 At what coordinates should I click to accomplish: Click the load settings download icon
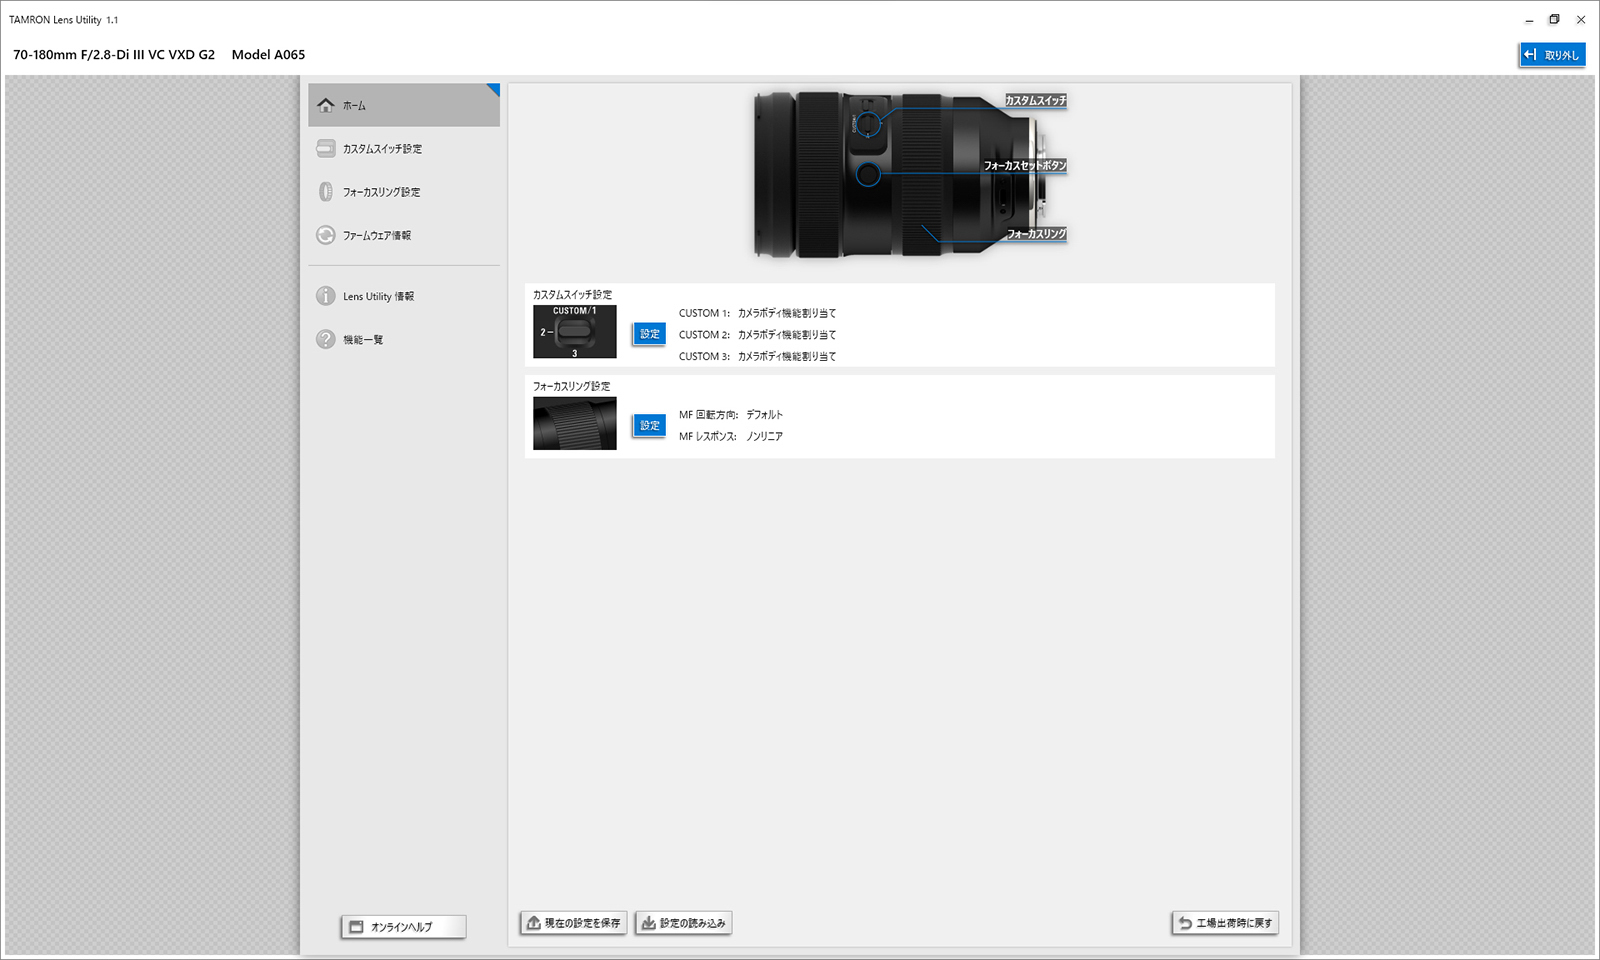tap(646, 922)
